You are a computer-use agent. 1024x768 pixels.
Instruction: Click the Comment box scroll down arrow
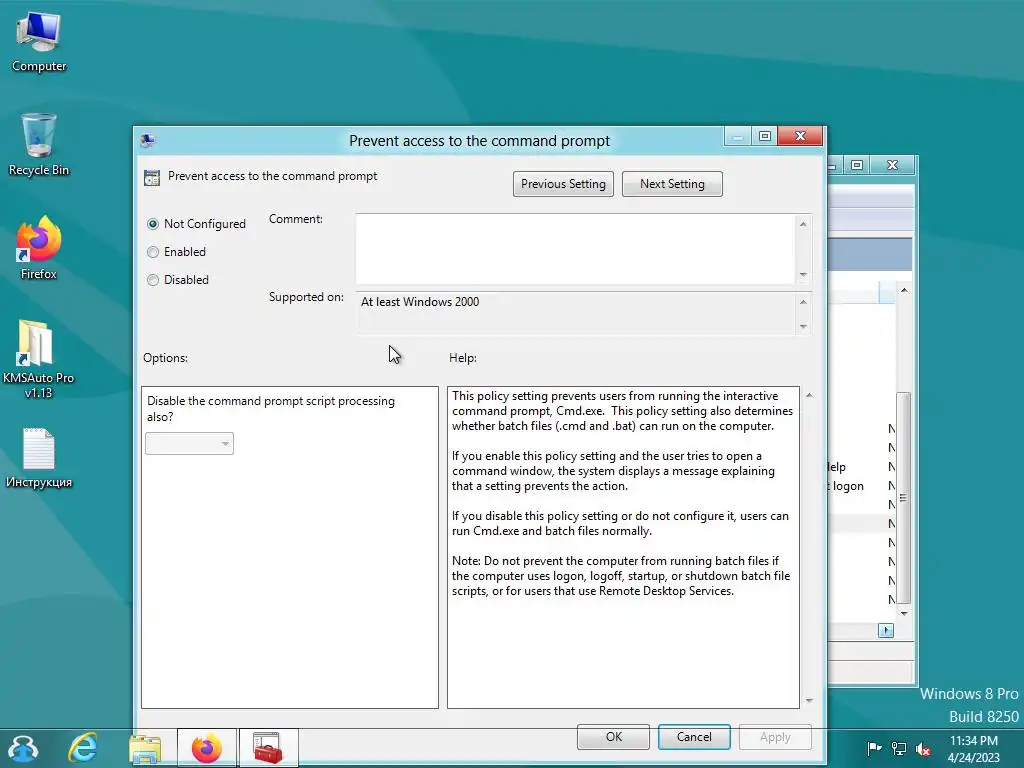tap(803, 275)
